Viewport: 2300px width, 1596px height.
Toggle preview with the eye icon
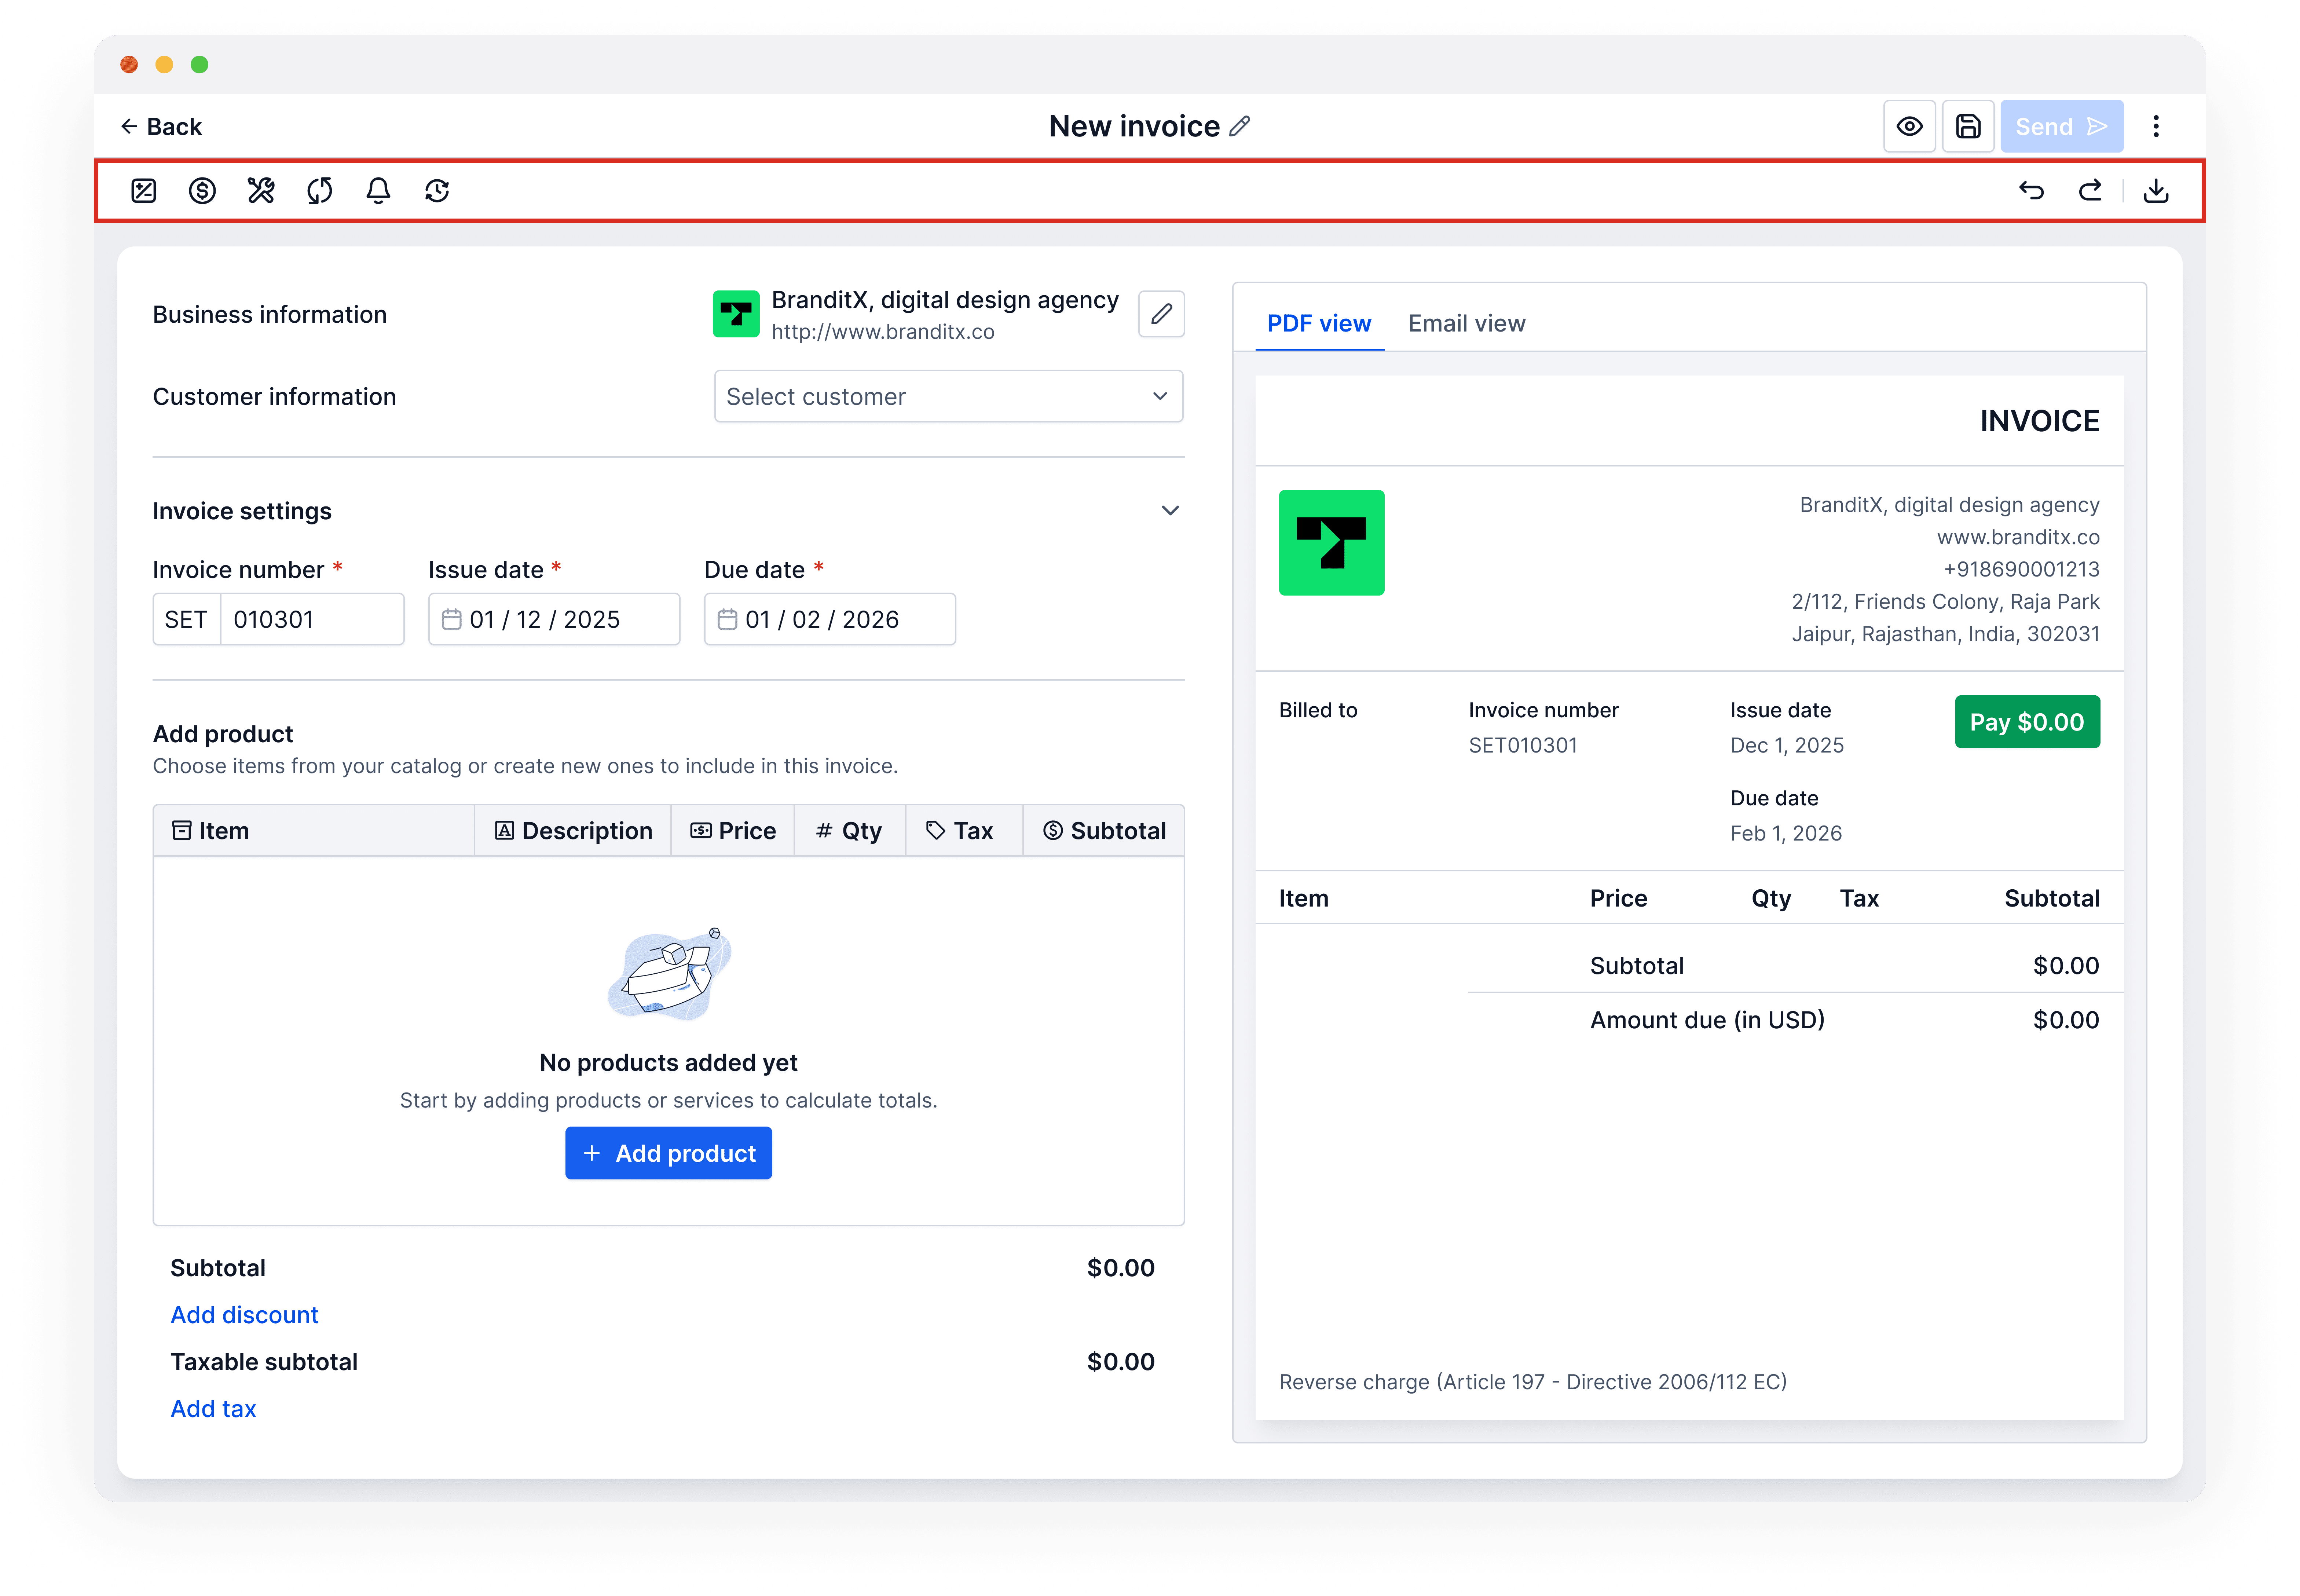click(1909, 127)
